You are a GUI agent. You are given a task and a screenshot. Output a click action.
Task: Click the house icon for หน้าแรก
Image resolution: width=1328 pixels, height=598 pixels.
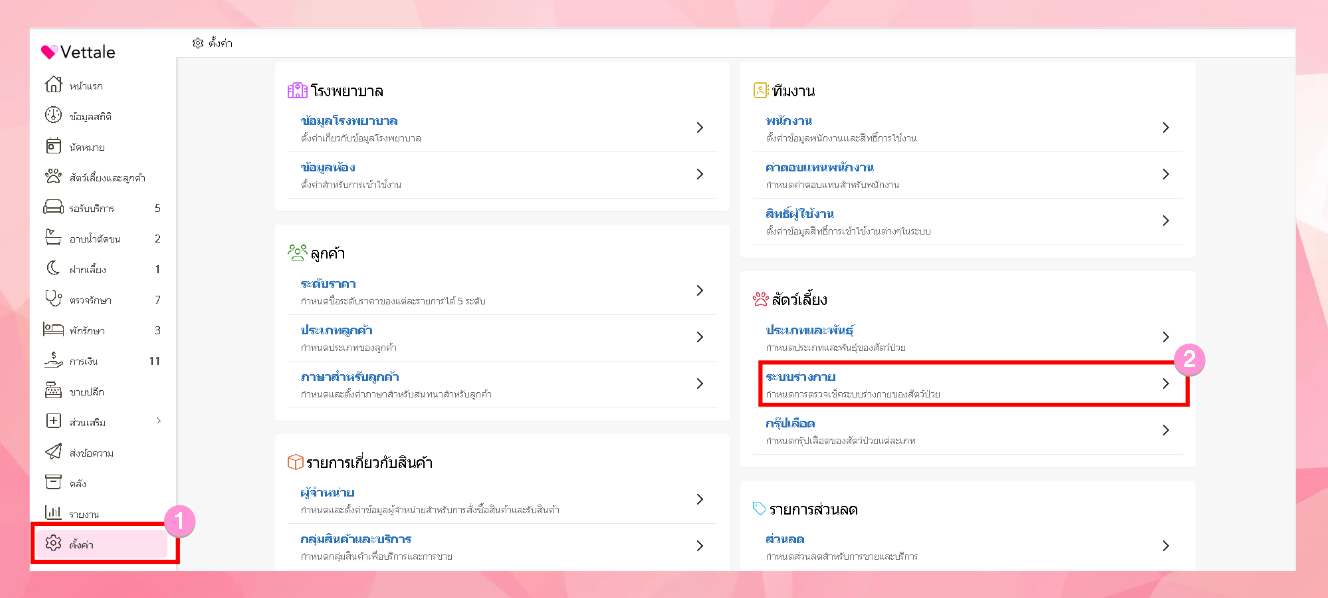(x=54, y=85)
